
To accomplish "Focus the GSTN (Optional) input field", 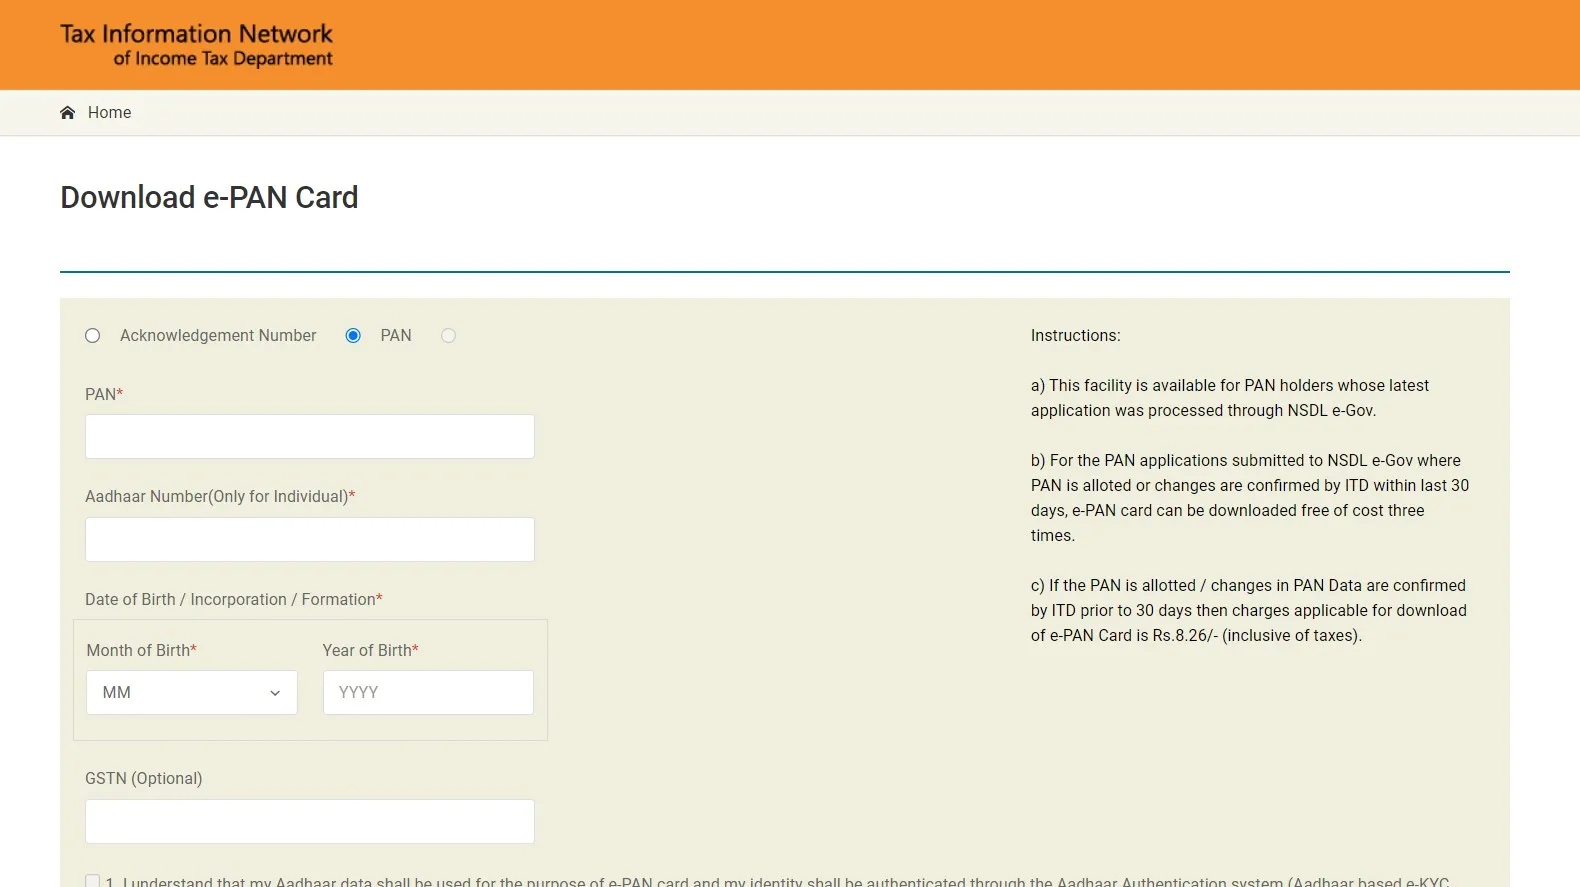I will click(310, 822).
